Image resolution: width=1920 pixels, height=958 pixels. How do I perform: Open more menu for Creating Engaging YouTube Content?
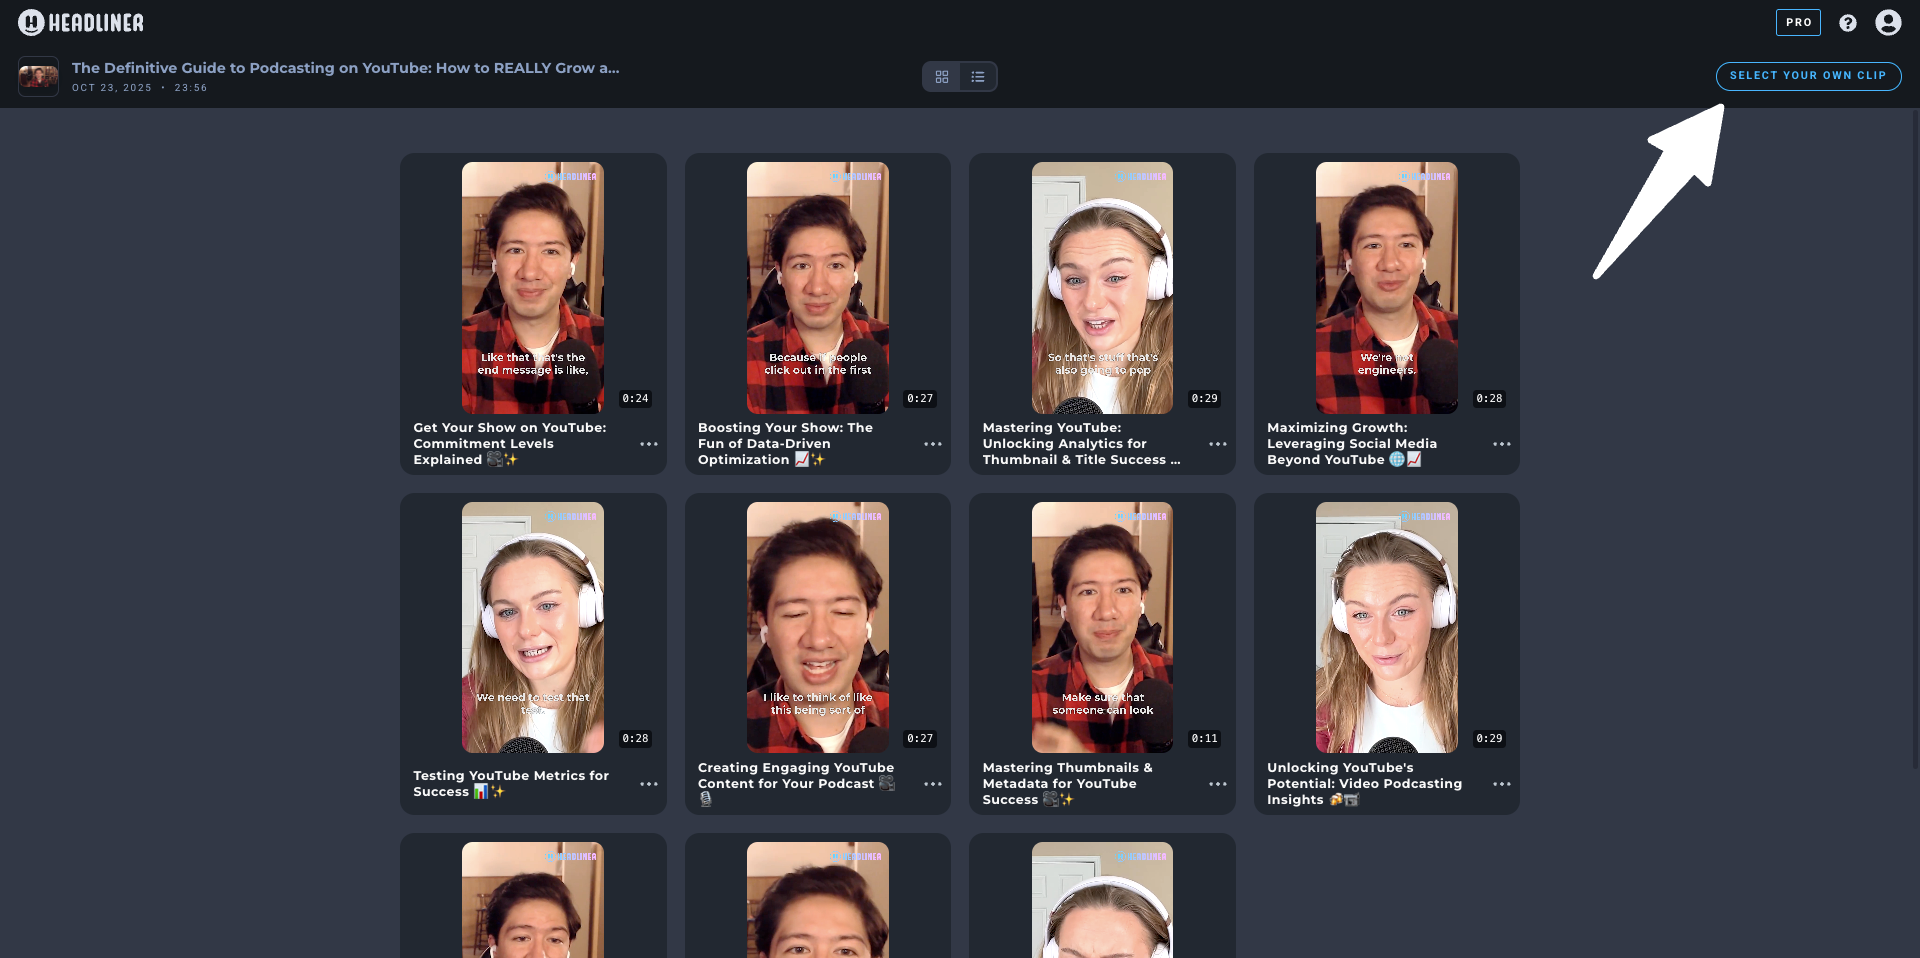click(933, 784)
